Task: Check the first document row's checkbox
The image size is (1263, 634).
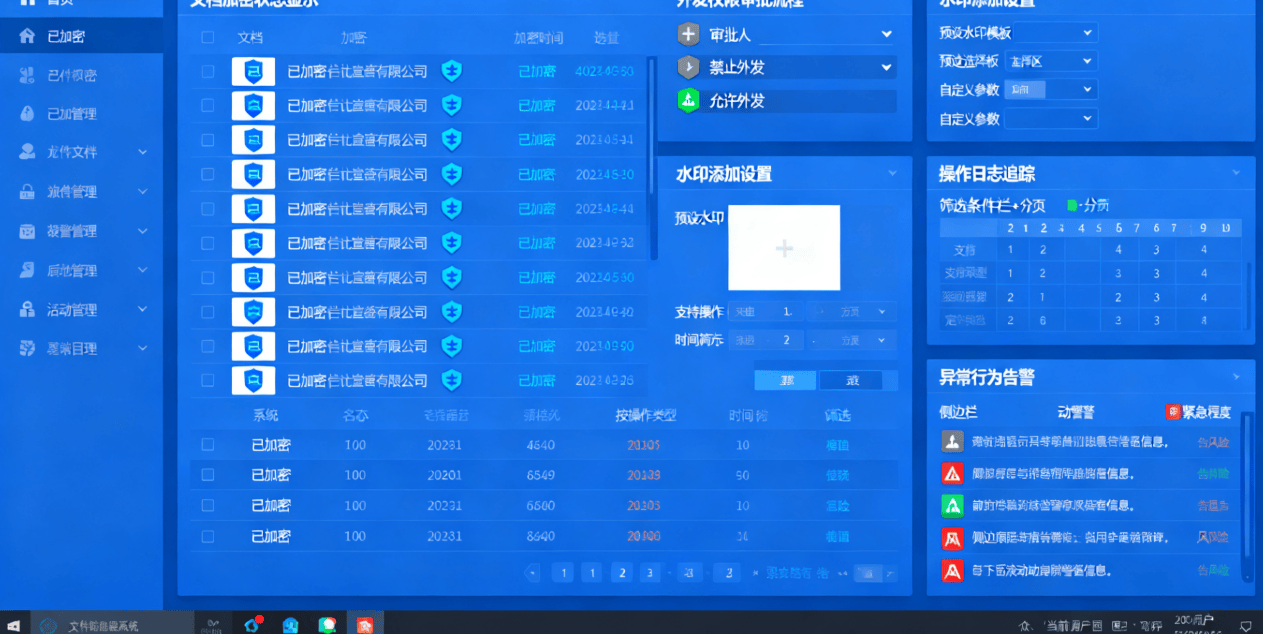Action: pos(208,71)
